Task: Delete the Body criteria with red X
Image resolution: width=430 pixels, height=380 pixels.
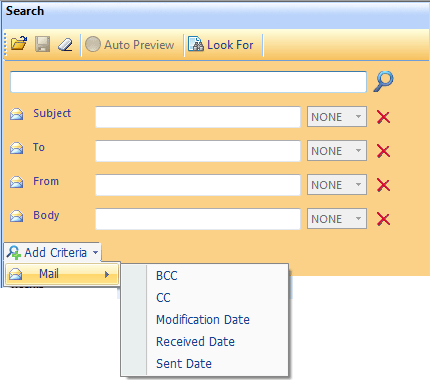Action: (383, 219)
